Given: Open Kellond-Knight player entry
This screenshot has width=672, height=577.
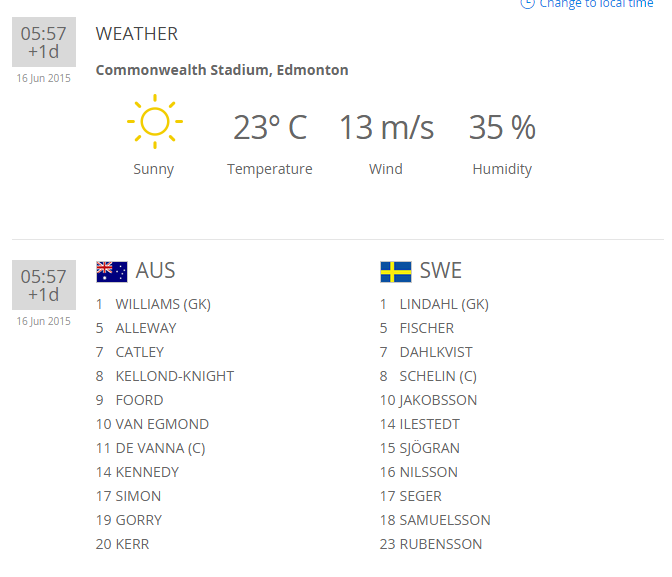Looking at the screenshot, I should tap(174, 376).
